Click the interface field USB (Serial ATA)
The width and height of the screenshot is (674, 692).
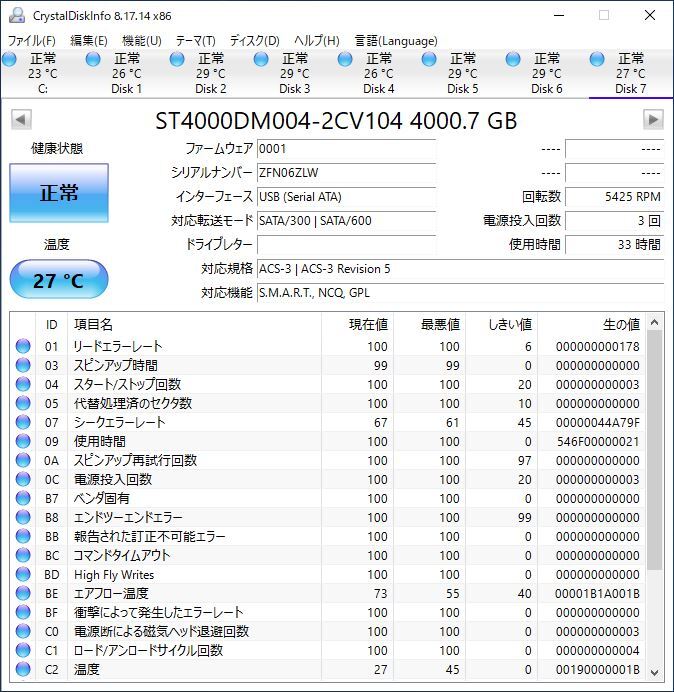point(346,196)
